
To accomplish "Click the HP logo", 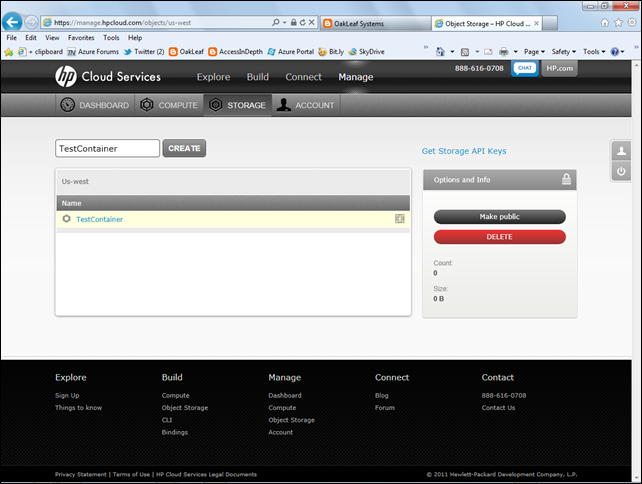I will tap(66, 77).
